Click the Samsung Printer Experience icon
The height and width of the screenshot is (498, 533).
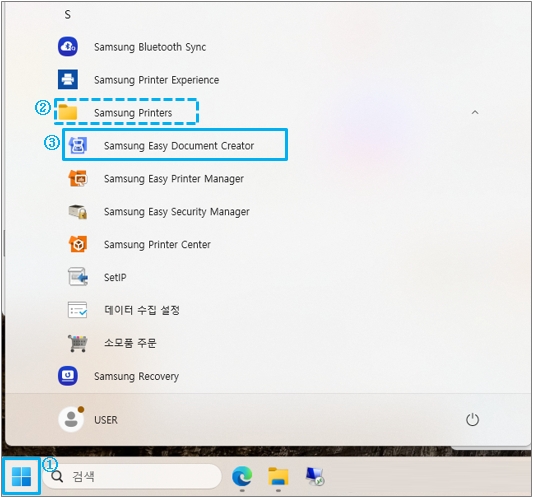(68, 79)
